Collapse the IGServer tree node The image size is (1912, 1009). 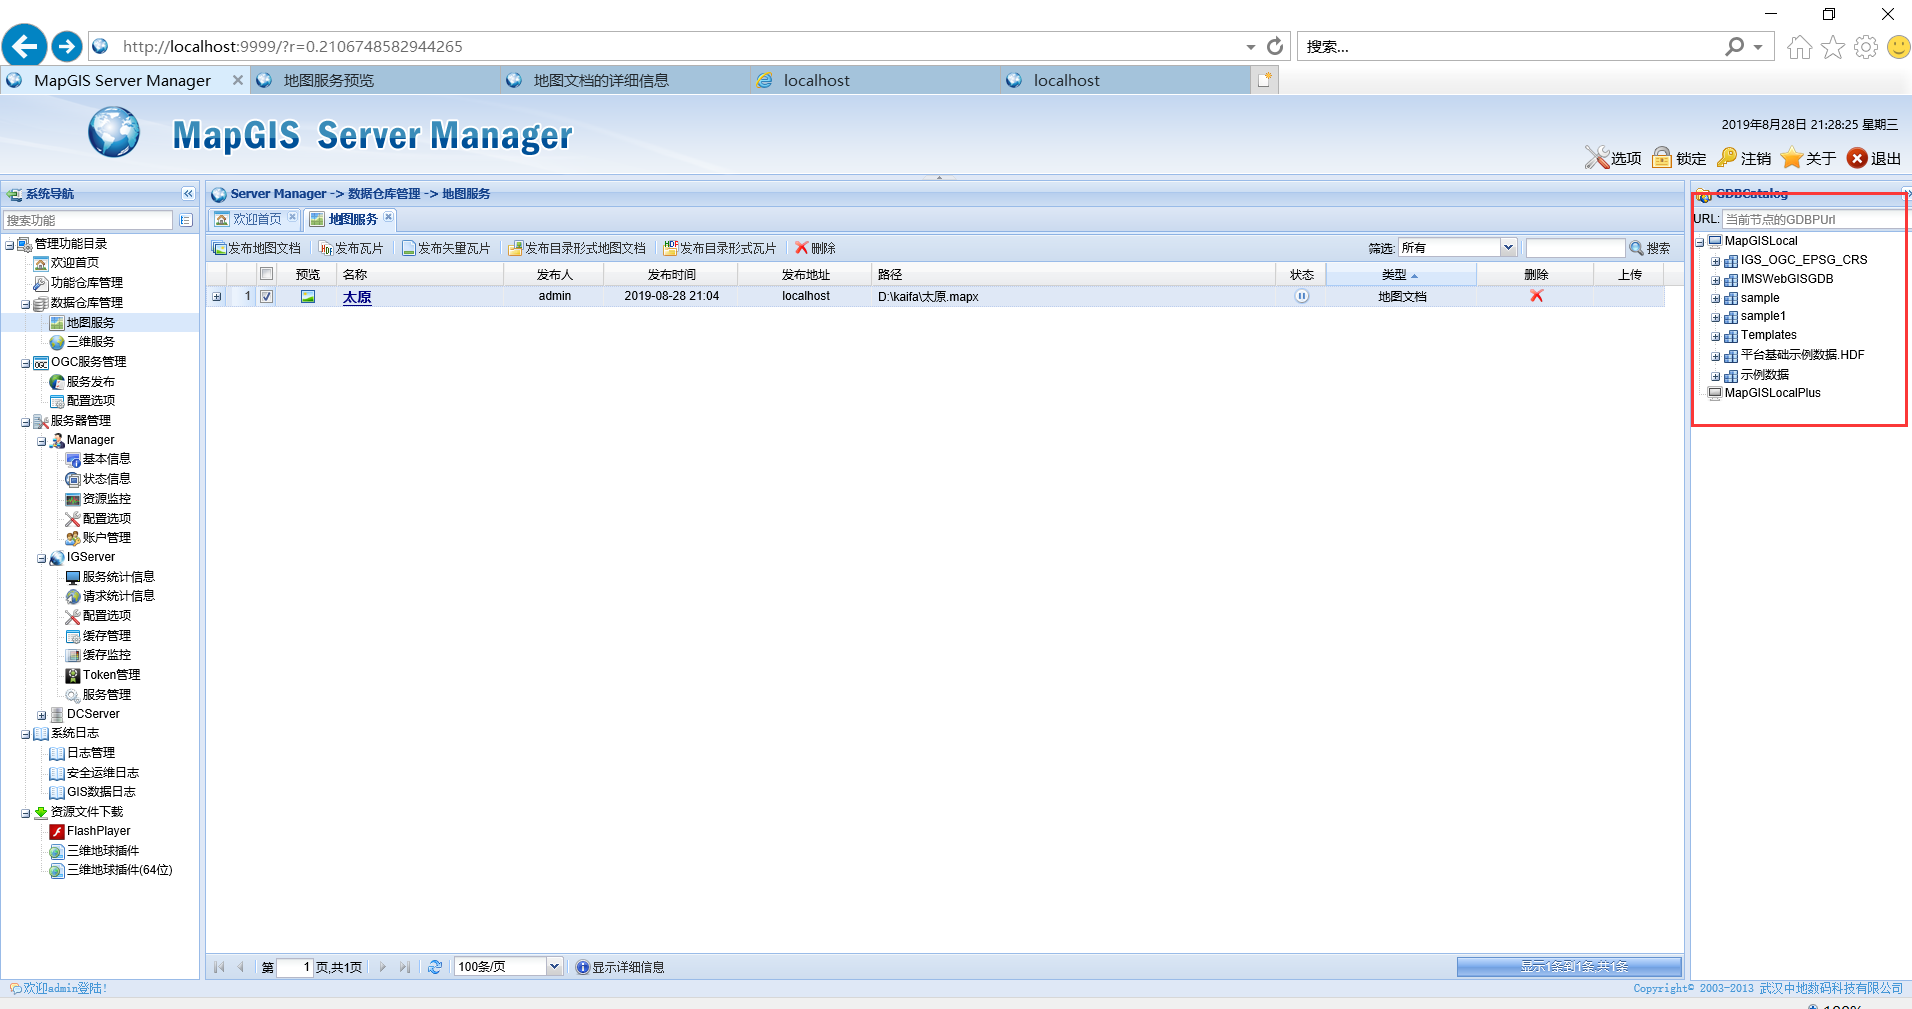pyautogui.click(x=41, y=558)
